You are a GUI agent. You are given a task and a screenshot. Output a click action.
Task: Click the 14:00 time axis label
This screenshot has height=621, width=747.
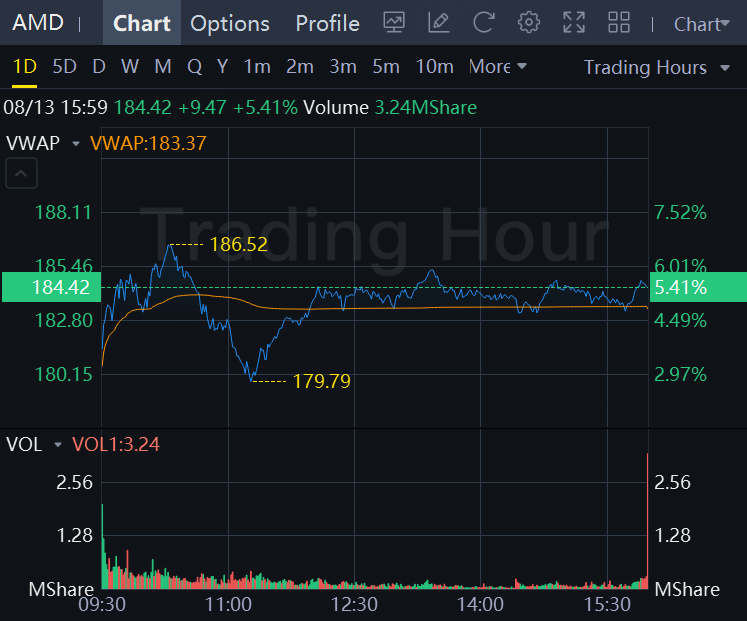pyautogui.click(x=480, y=605)
